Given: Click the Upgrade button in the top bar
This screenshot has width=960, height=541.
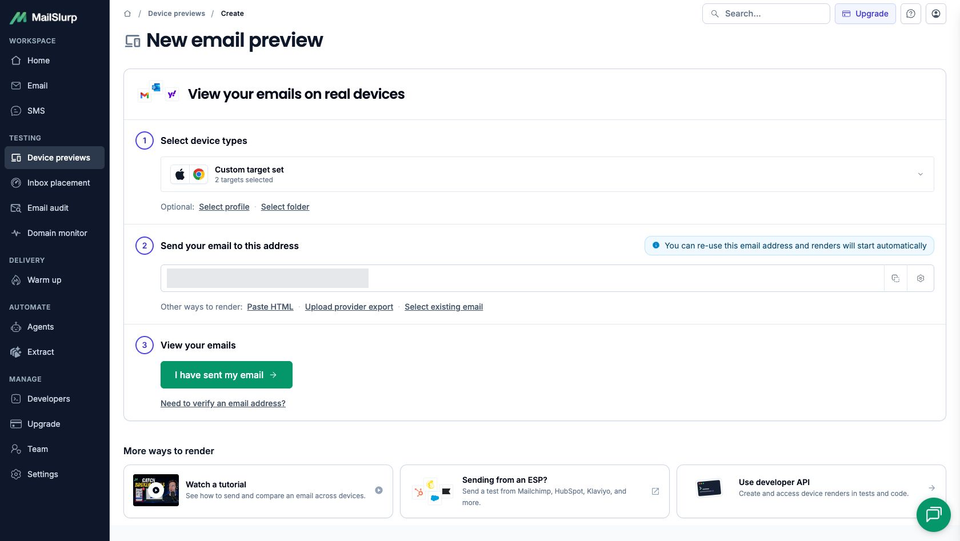Looking at the screenshot, I should click(x=865, y=13).
